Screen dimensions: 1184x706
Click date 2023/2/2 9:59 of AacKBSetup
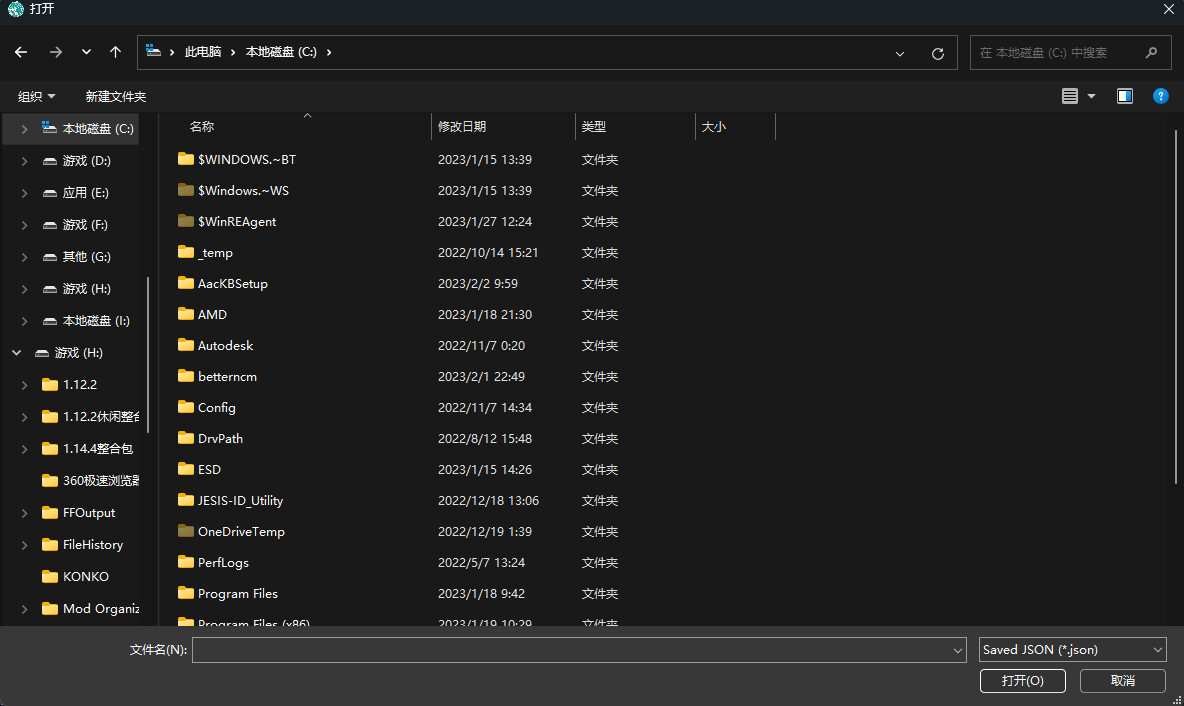[x=478, y=284]
